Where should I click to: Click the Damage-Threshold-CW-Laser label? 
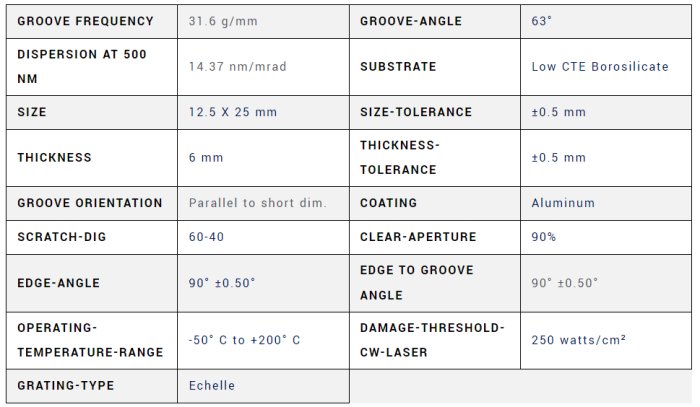tap(432, 340)
